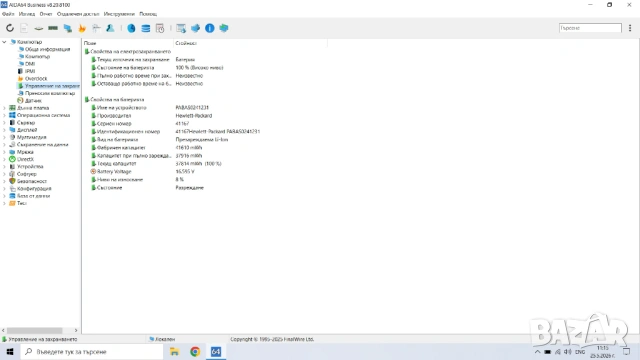Open the green memory module benchmark icon
The width and height of the screenshot is (640, 360).
(x=53, y=28)
